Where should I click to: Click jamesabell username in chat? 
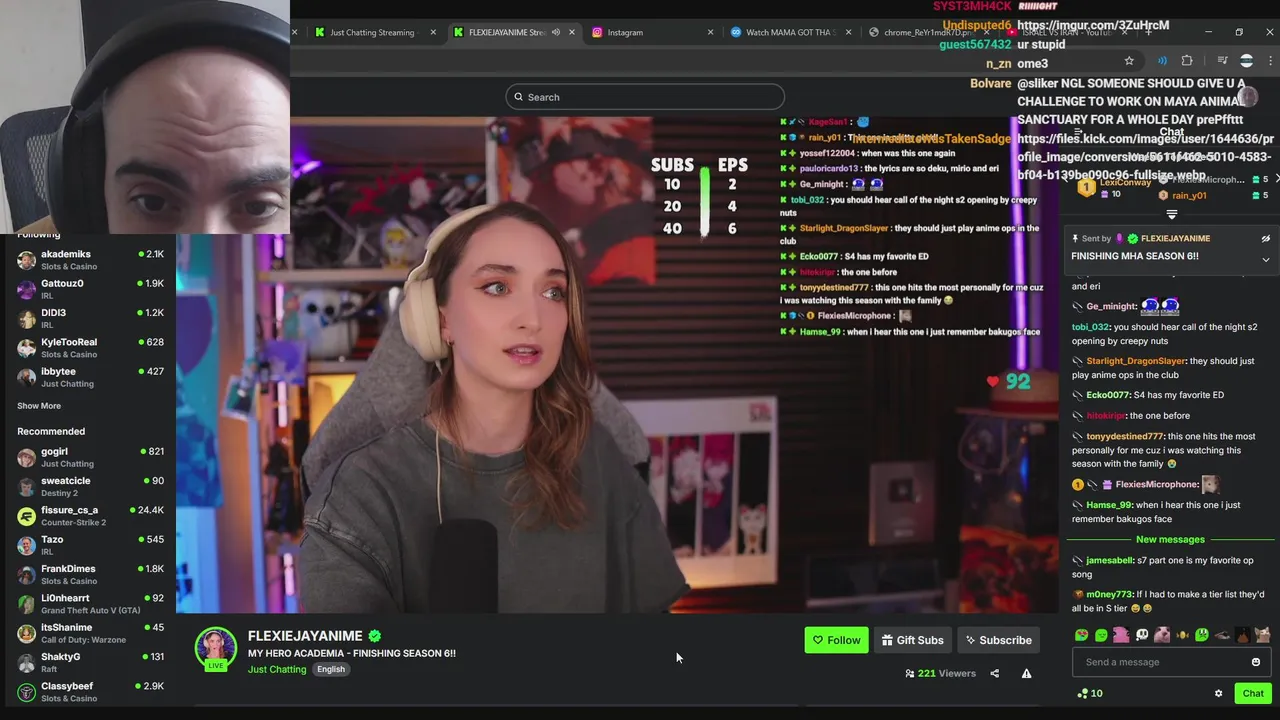[x=1110, y=561]
